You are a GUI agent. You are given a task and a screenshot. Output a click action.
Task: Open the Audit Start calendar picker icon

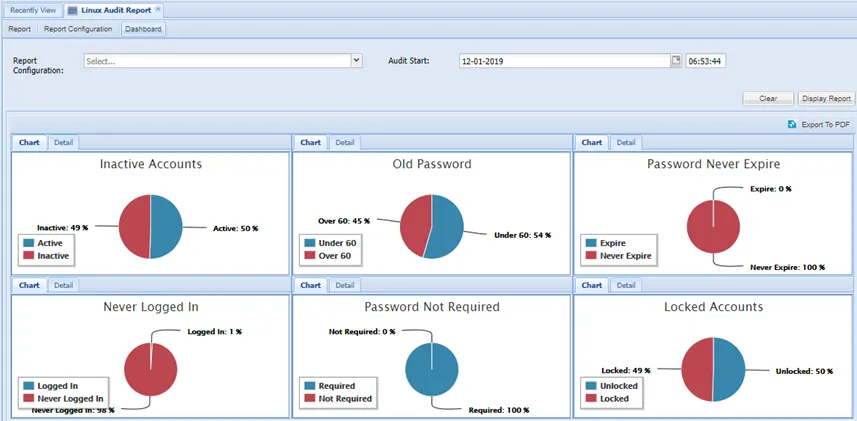[677, 61]
